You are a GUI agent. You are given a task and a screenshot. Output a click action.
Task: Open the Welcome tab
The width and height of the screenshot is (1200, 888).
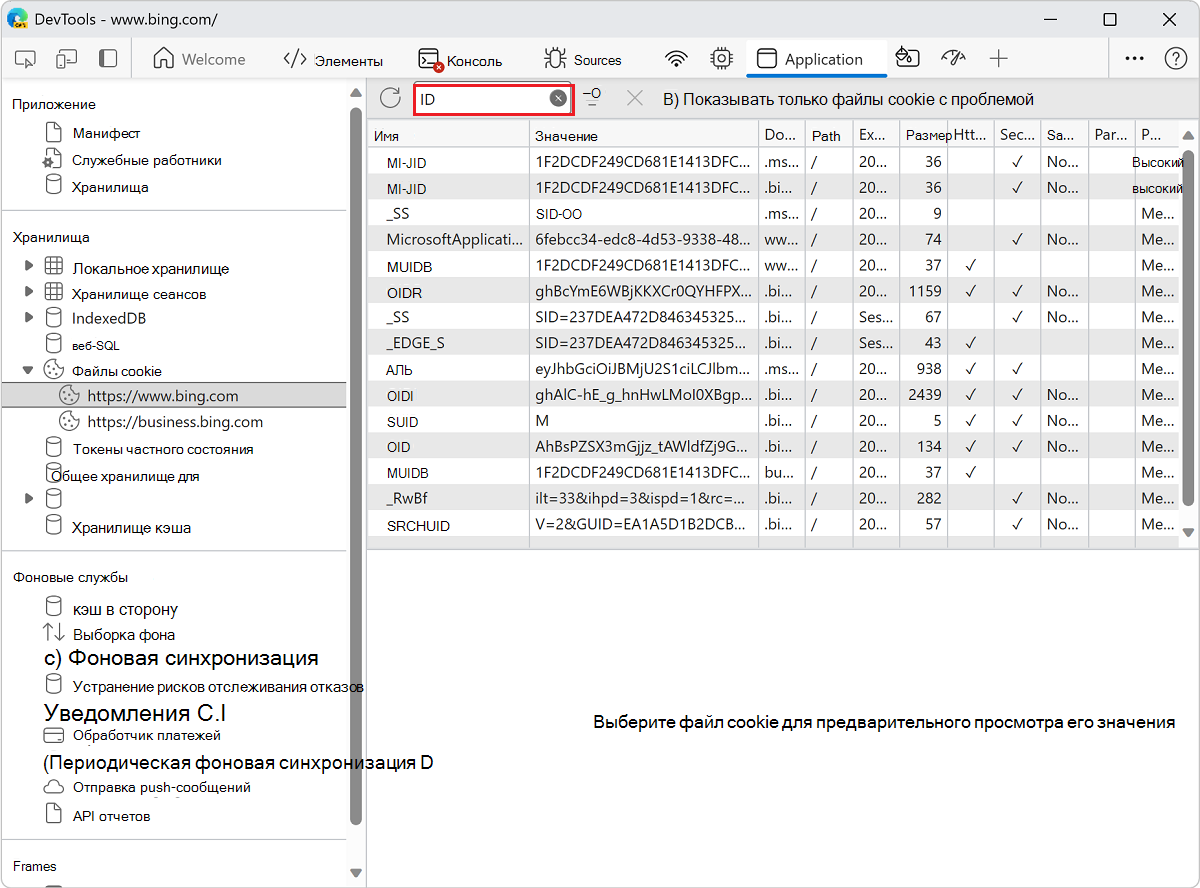[x=199, y=59]
